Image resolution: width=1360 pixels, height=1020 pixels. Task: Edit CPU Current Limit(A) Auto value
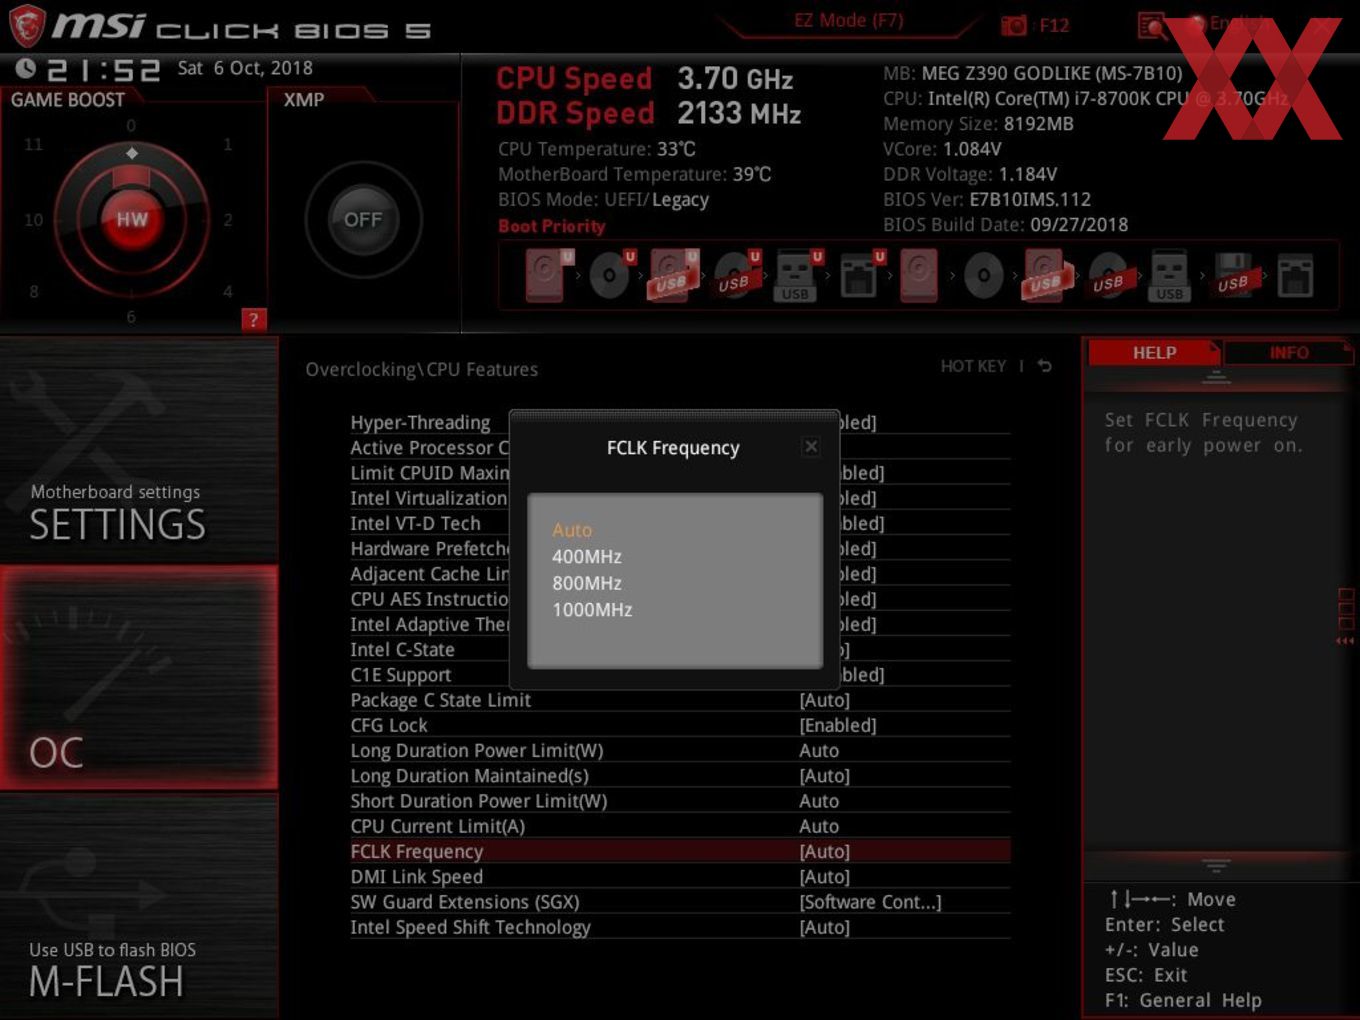tap(819, 826)
